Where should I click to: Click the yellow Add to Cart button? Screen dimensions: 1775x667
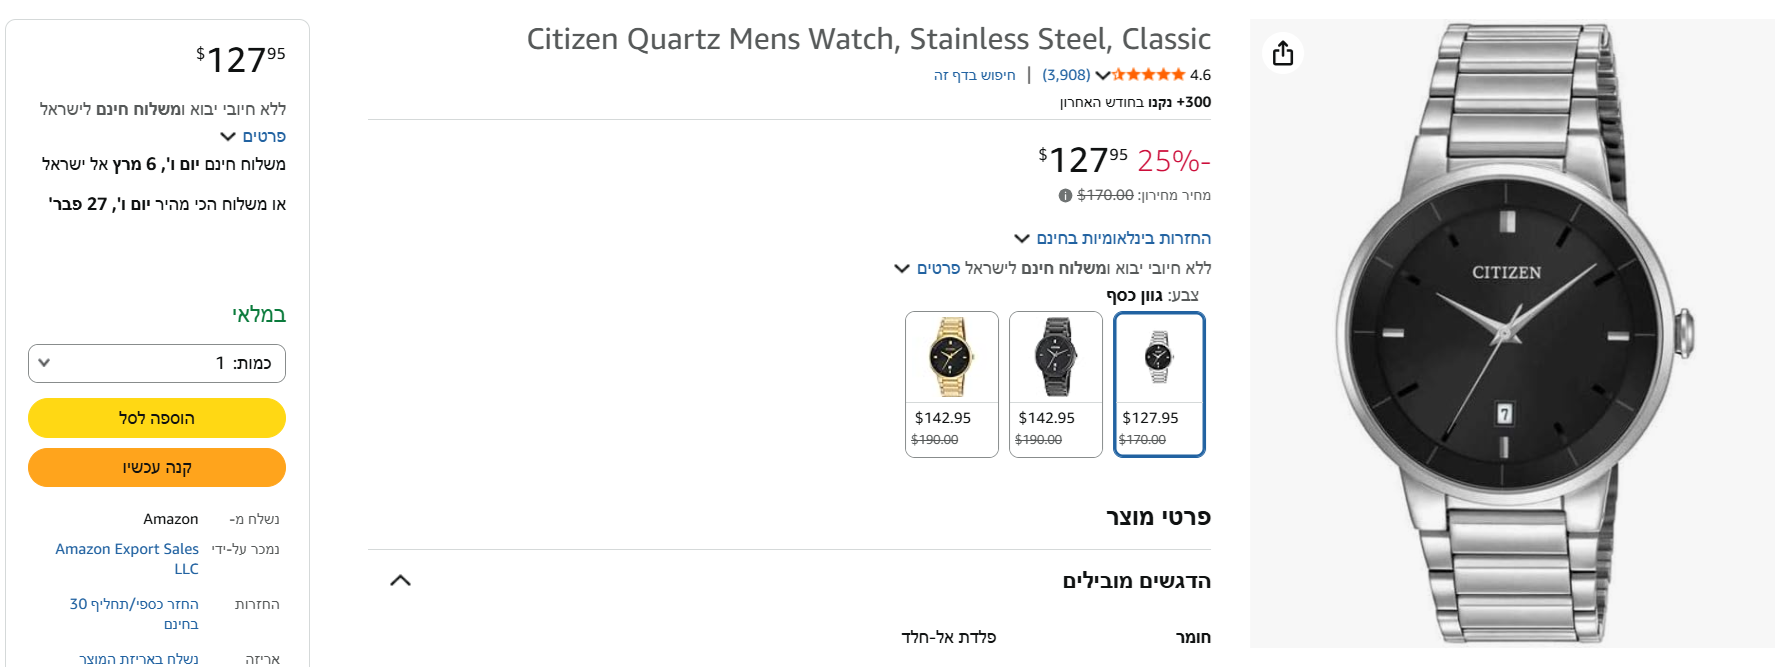(x=157, y=418)
